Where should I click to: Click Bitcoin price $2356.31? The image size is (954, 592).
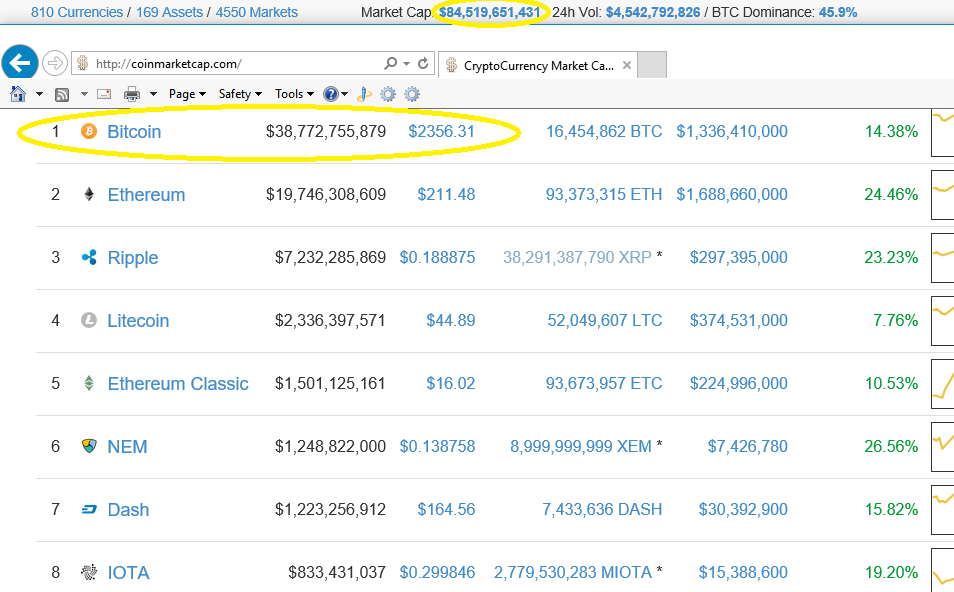(441, 131)
